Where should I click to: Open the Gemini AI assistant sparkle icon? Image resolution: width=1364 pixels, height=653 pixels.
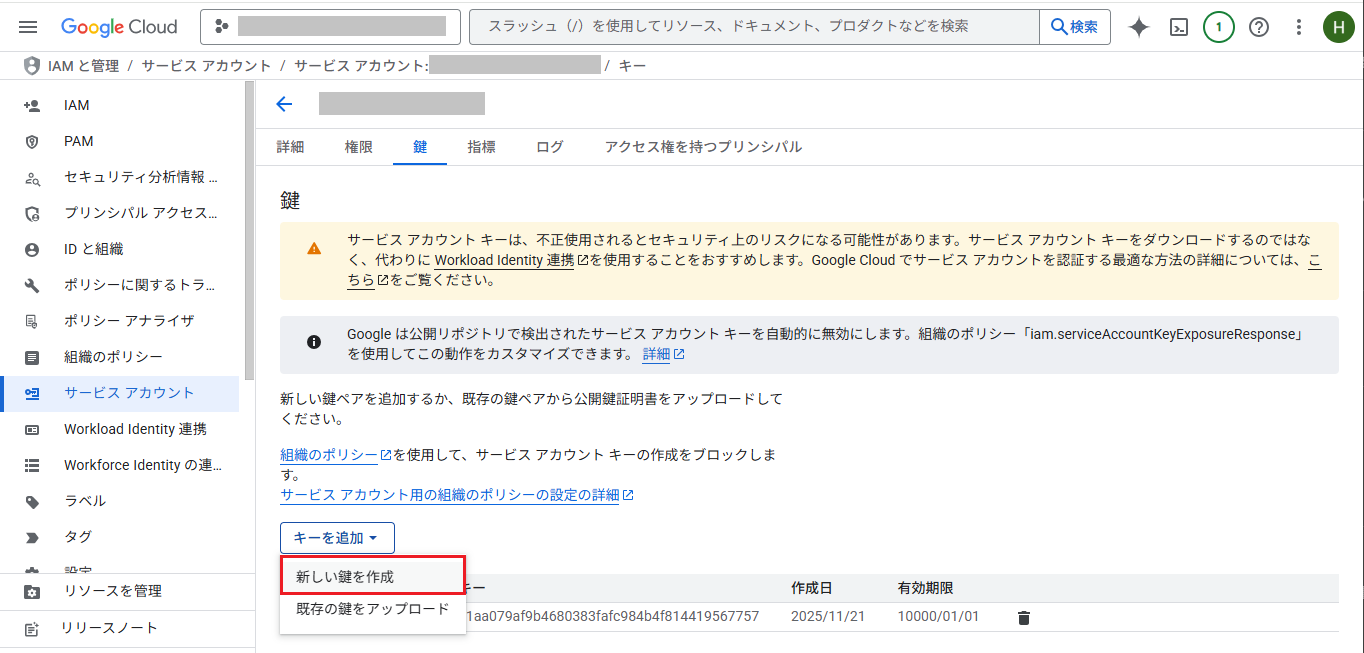pos(1139,27)
